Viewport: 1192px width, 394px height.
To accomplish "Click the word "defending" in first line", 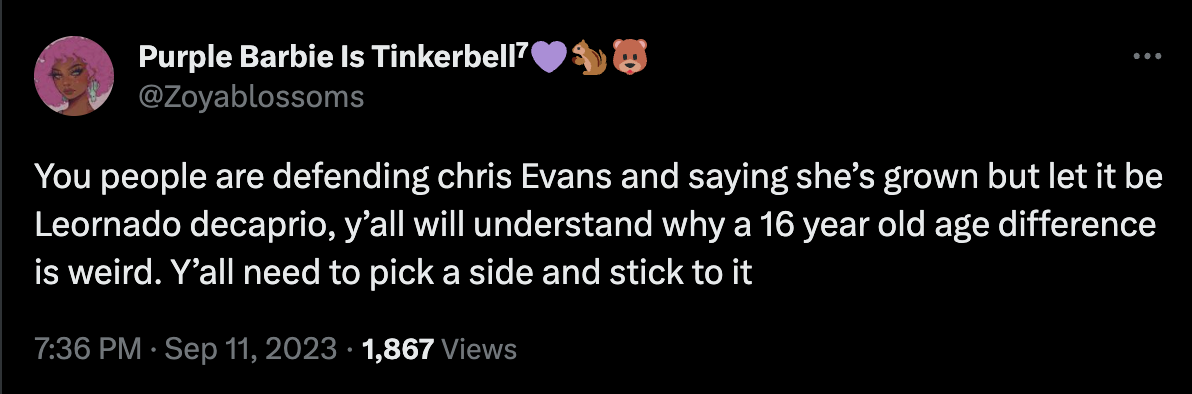I will [354, 179].
